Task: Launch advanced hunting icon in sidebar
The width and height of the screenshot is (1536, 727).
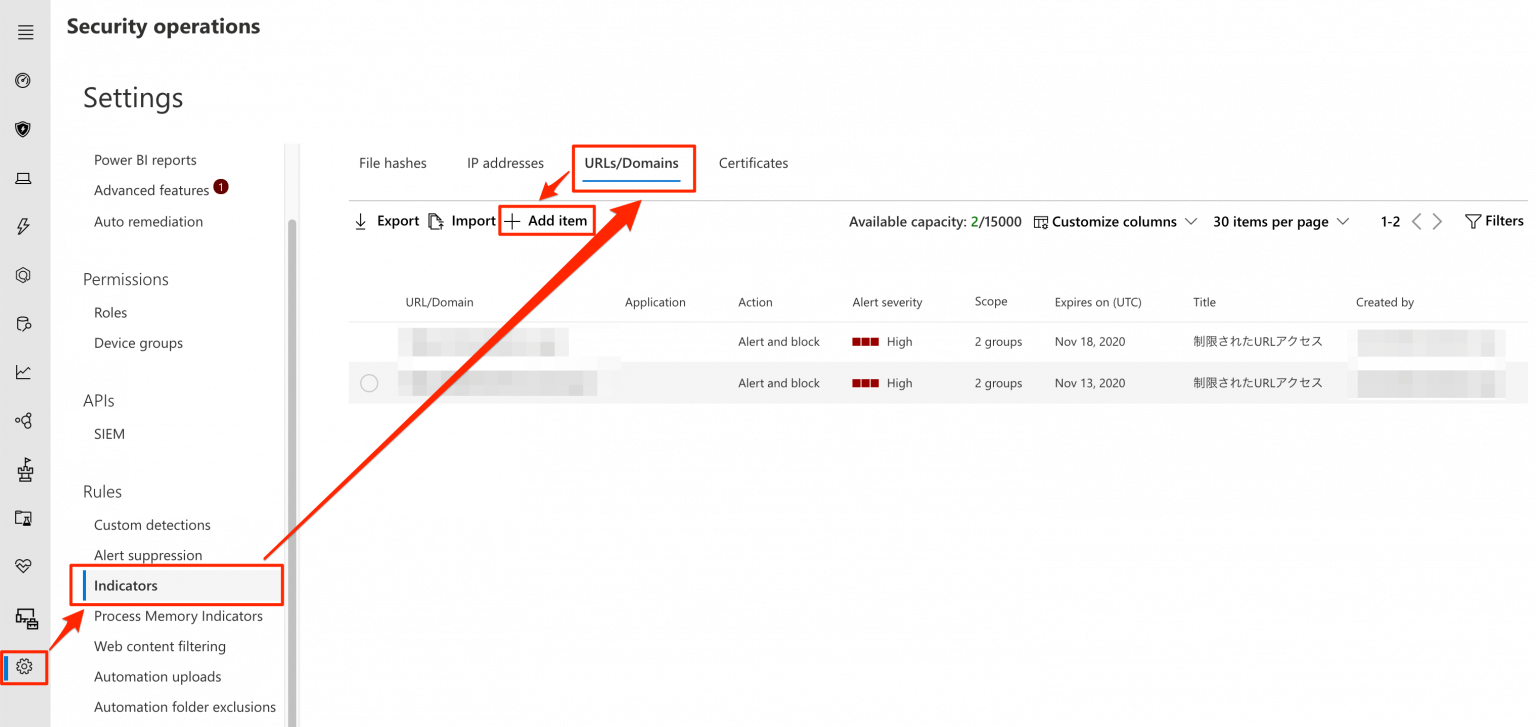Action: tap(22, 322)
